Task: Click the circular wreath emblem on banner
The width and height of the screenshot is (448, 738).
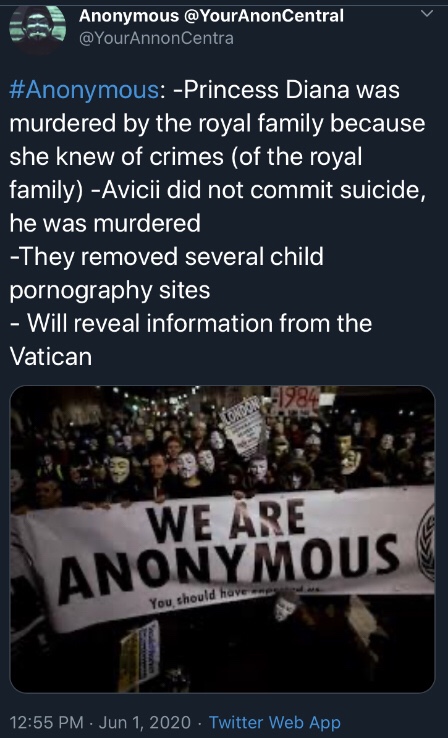Action: tap(426, 542)
